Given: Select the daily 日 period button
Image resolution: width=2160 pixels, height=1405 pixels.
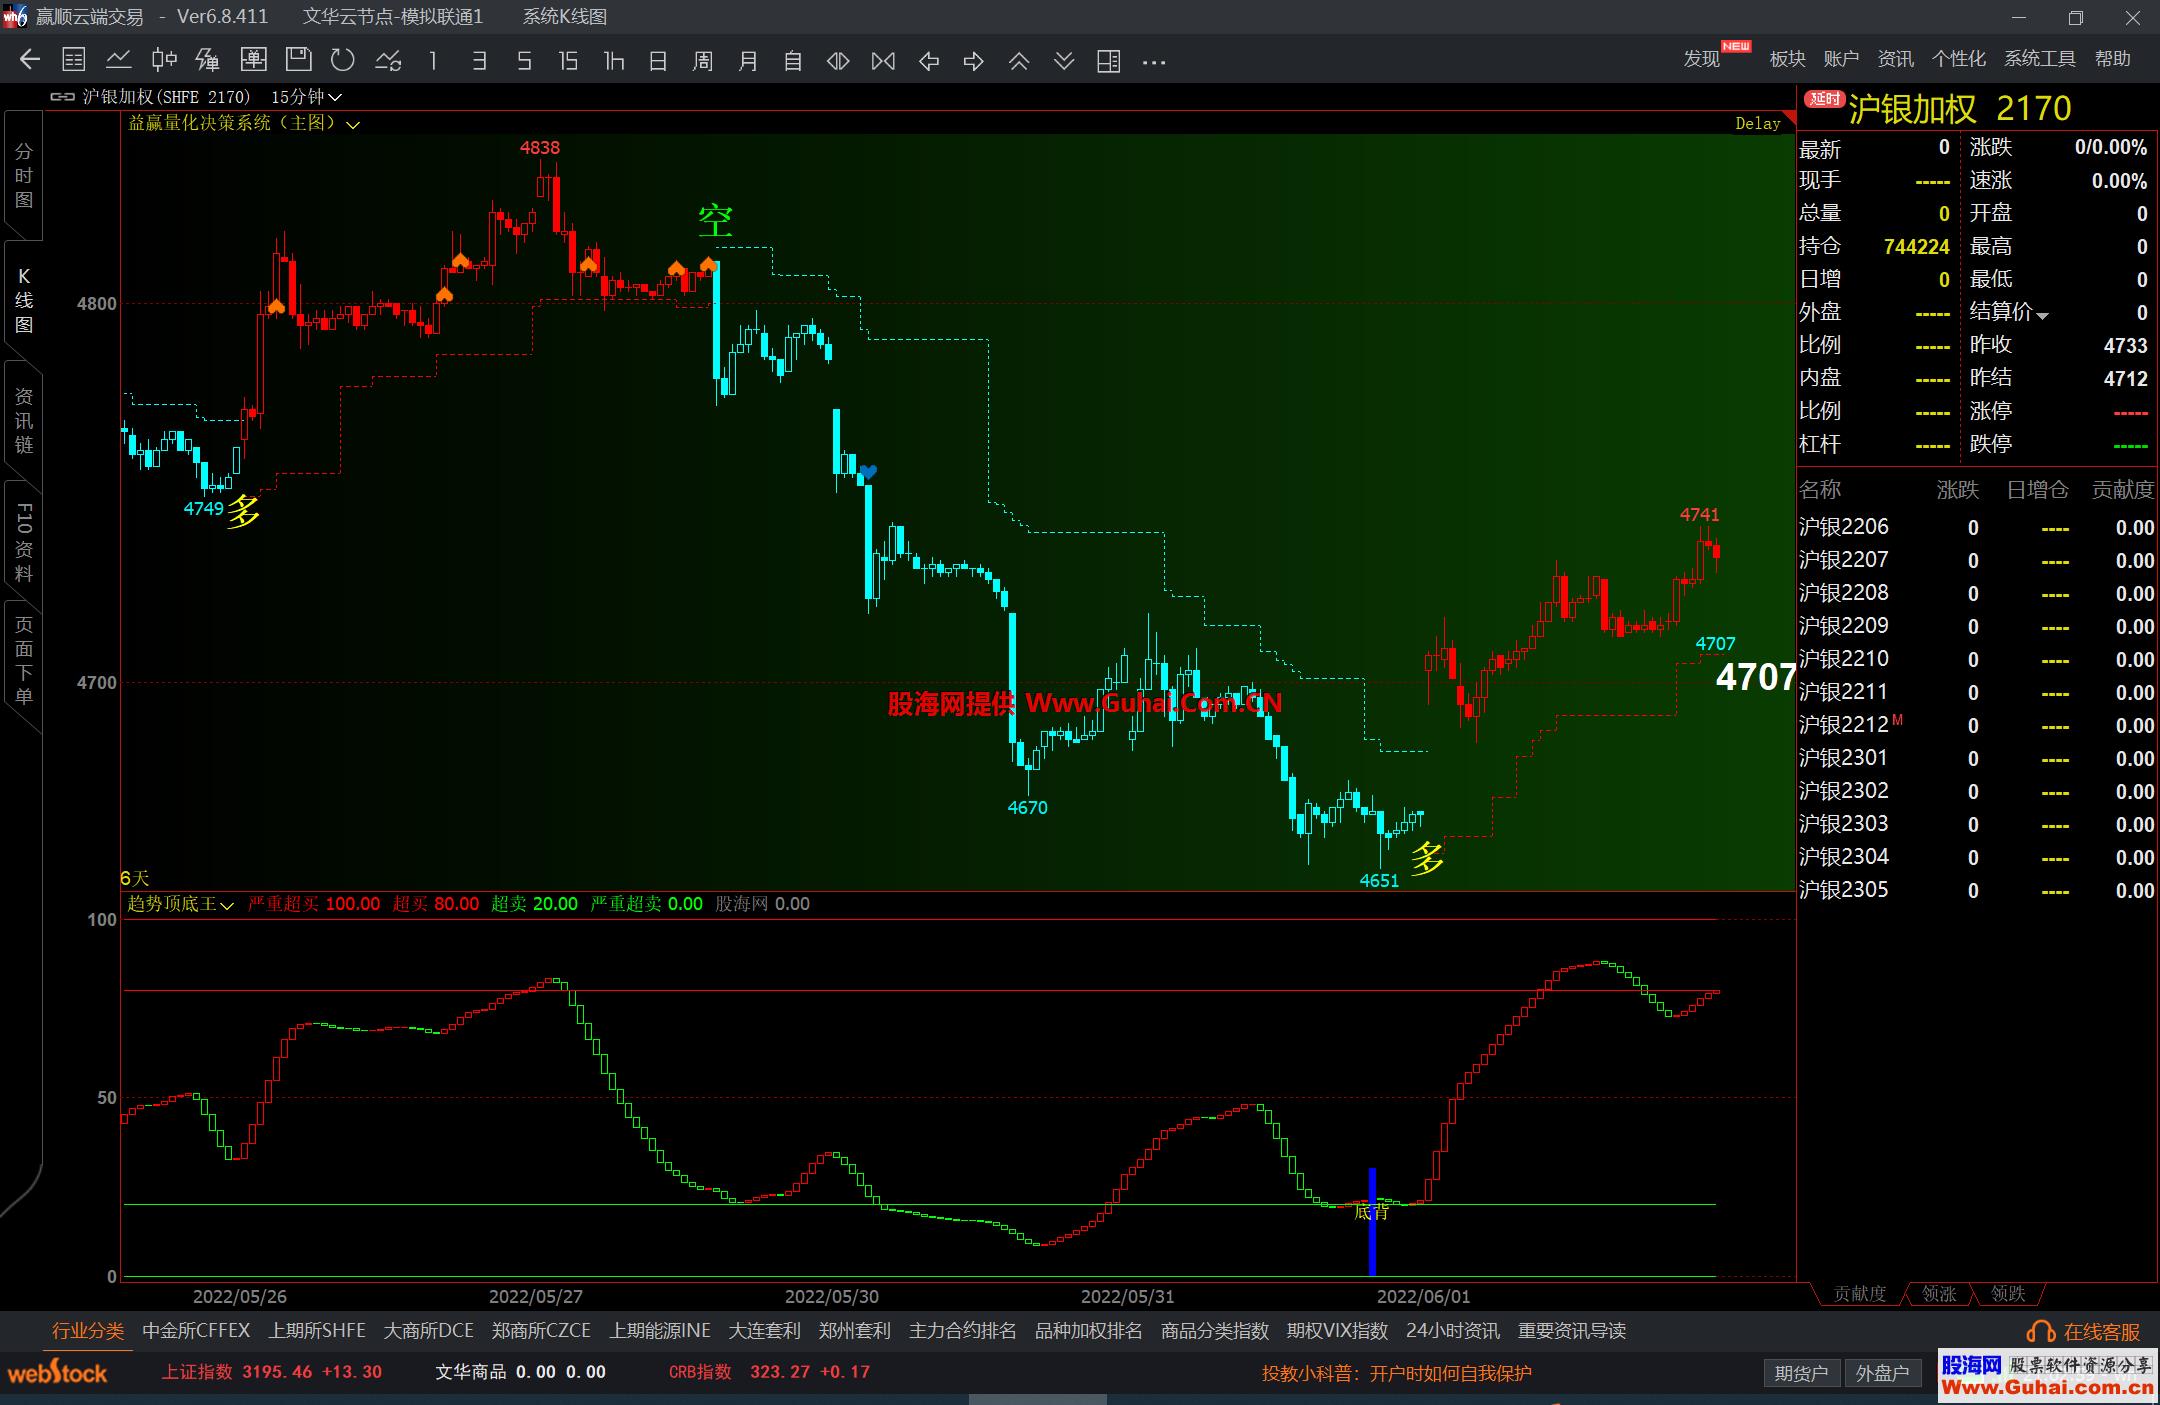Looking at the screenshot, I should coord(658,61).
